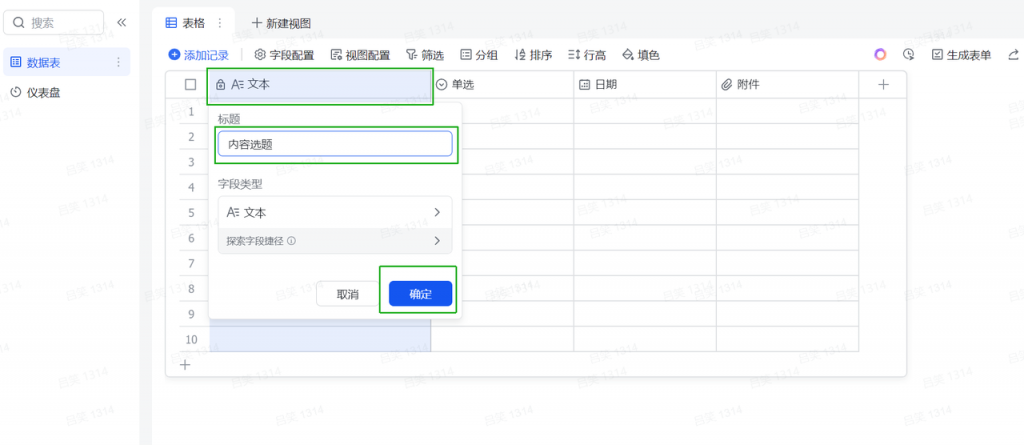Click the 日期 column cell in row 3
The height and width of the screenshot is (445, 1024).
click(645, 161)
